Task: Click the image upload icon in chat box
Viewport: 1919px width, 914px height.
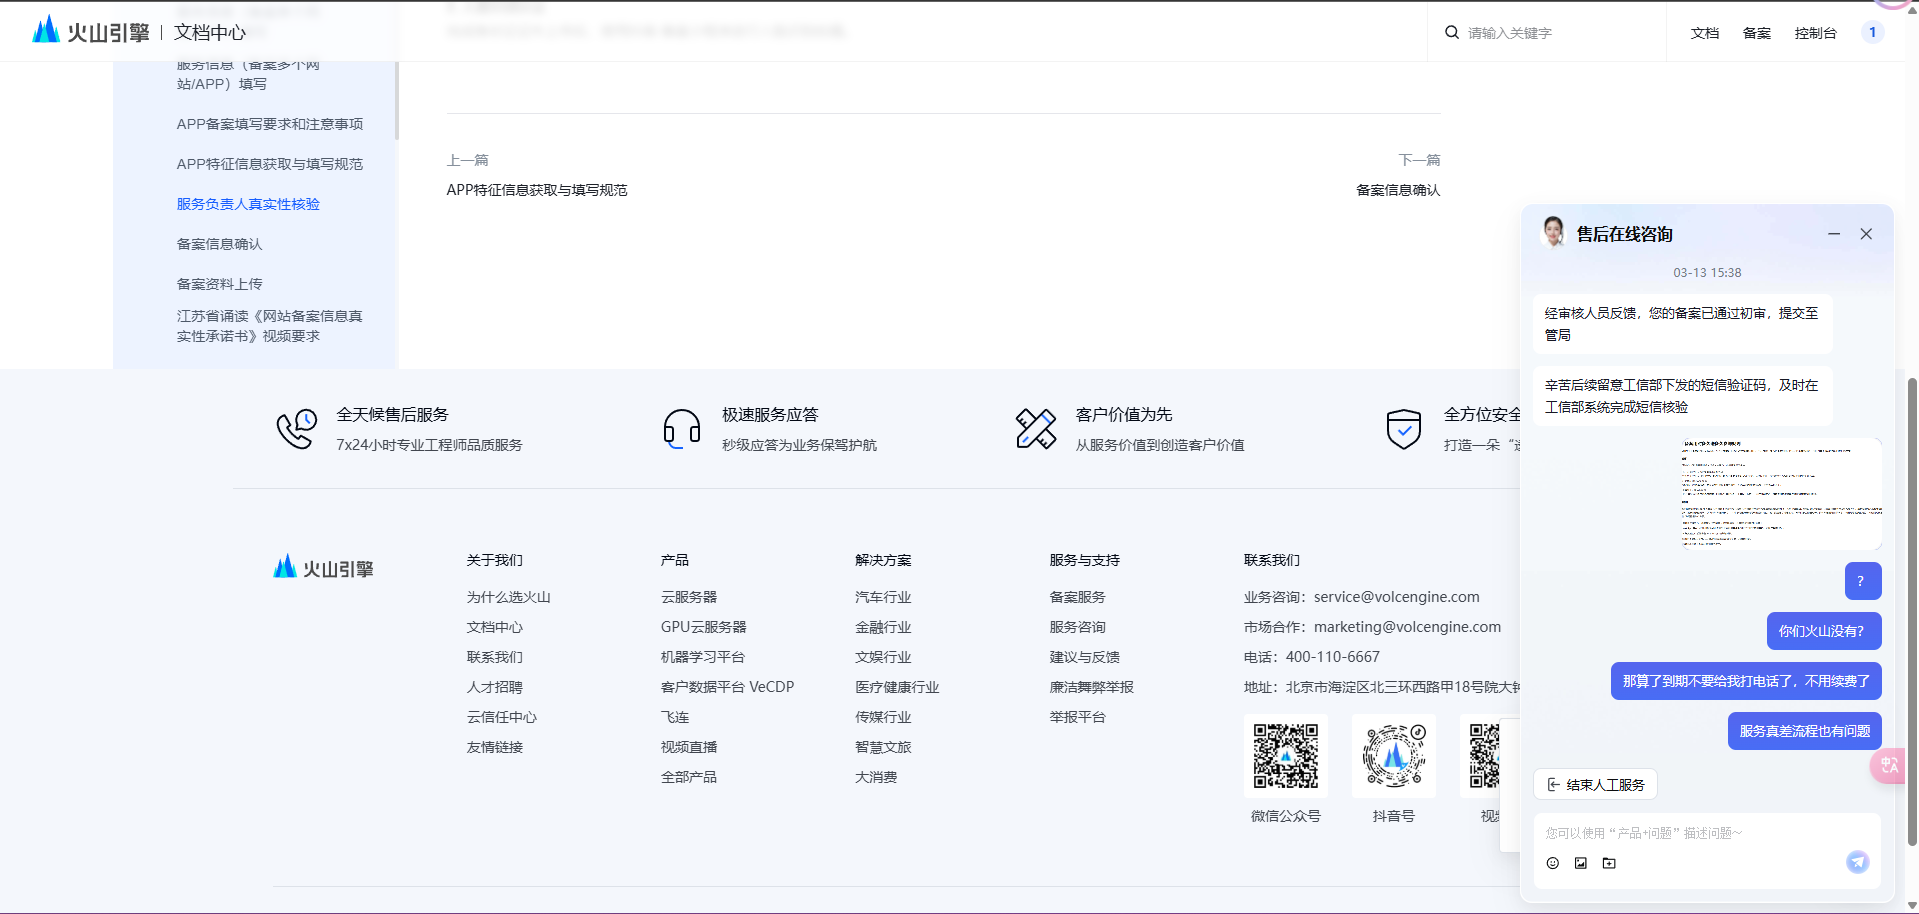Action: (x=1580, y=863)
